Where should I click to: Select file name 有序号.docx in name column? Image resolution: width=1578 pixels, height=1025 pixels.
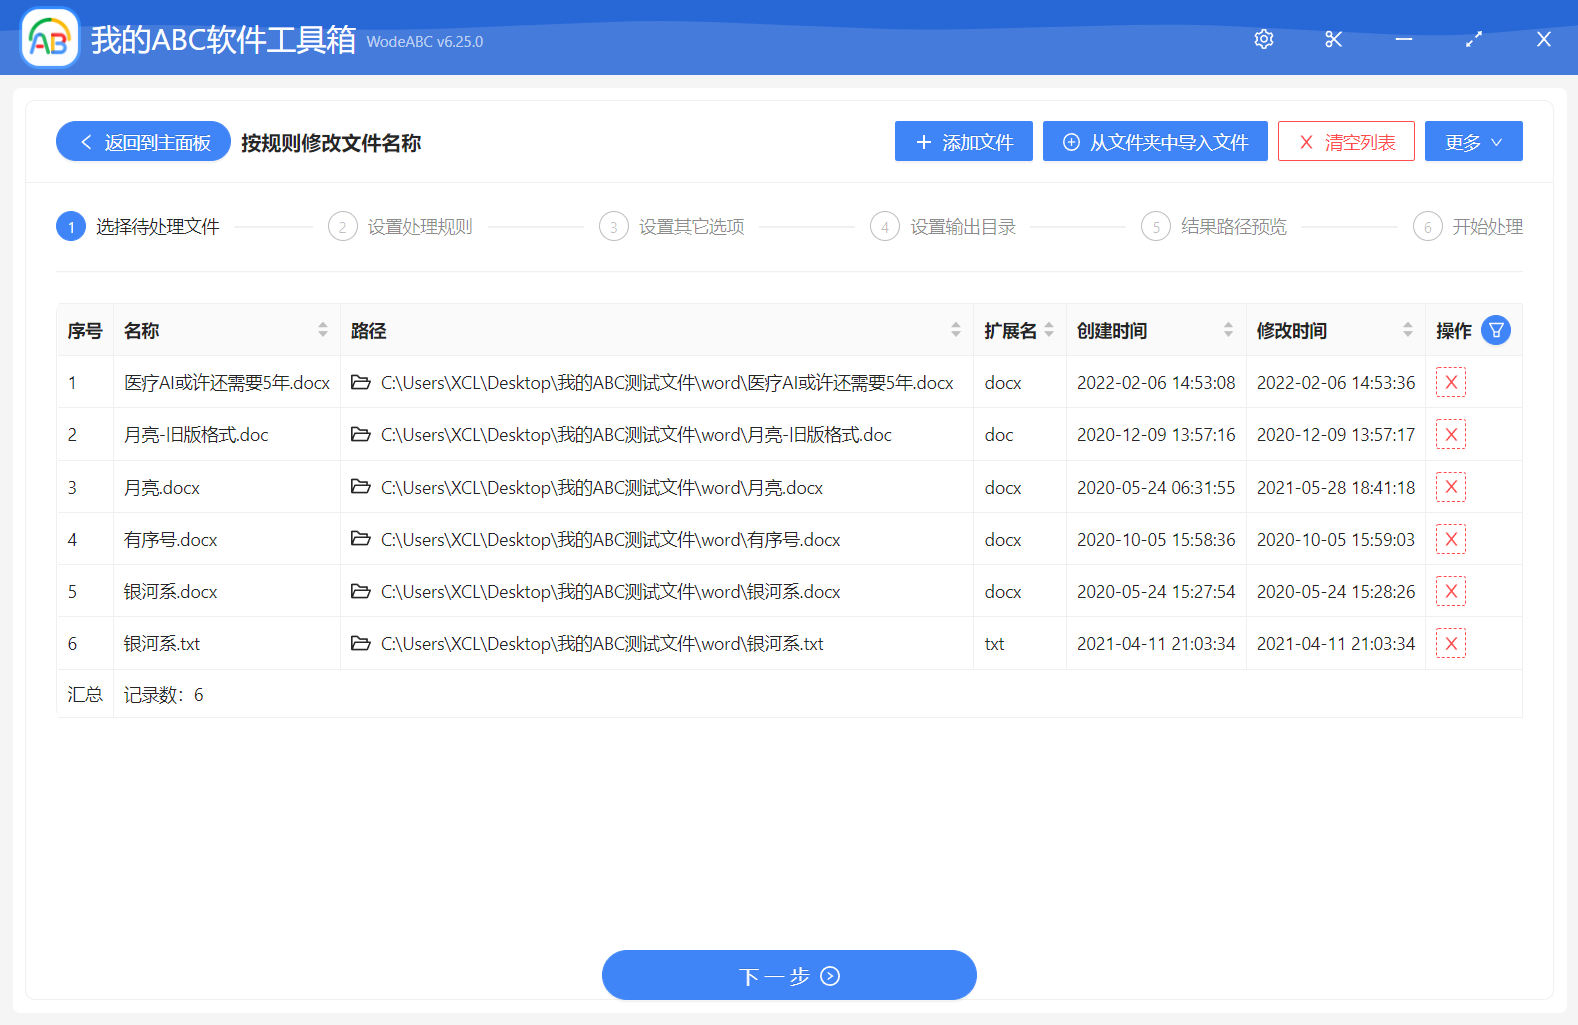point(171,539)
